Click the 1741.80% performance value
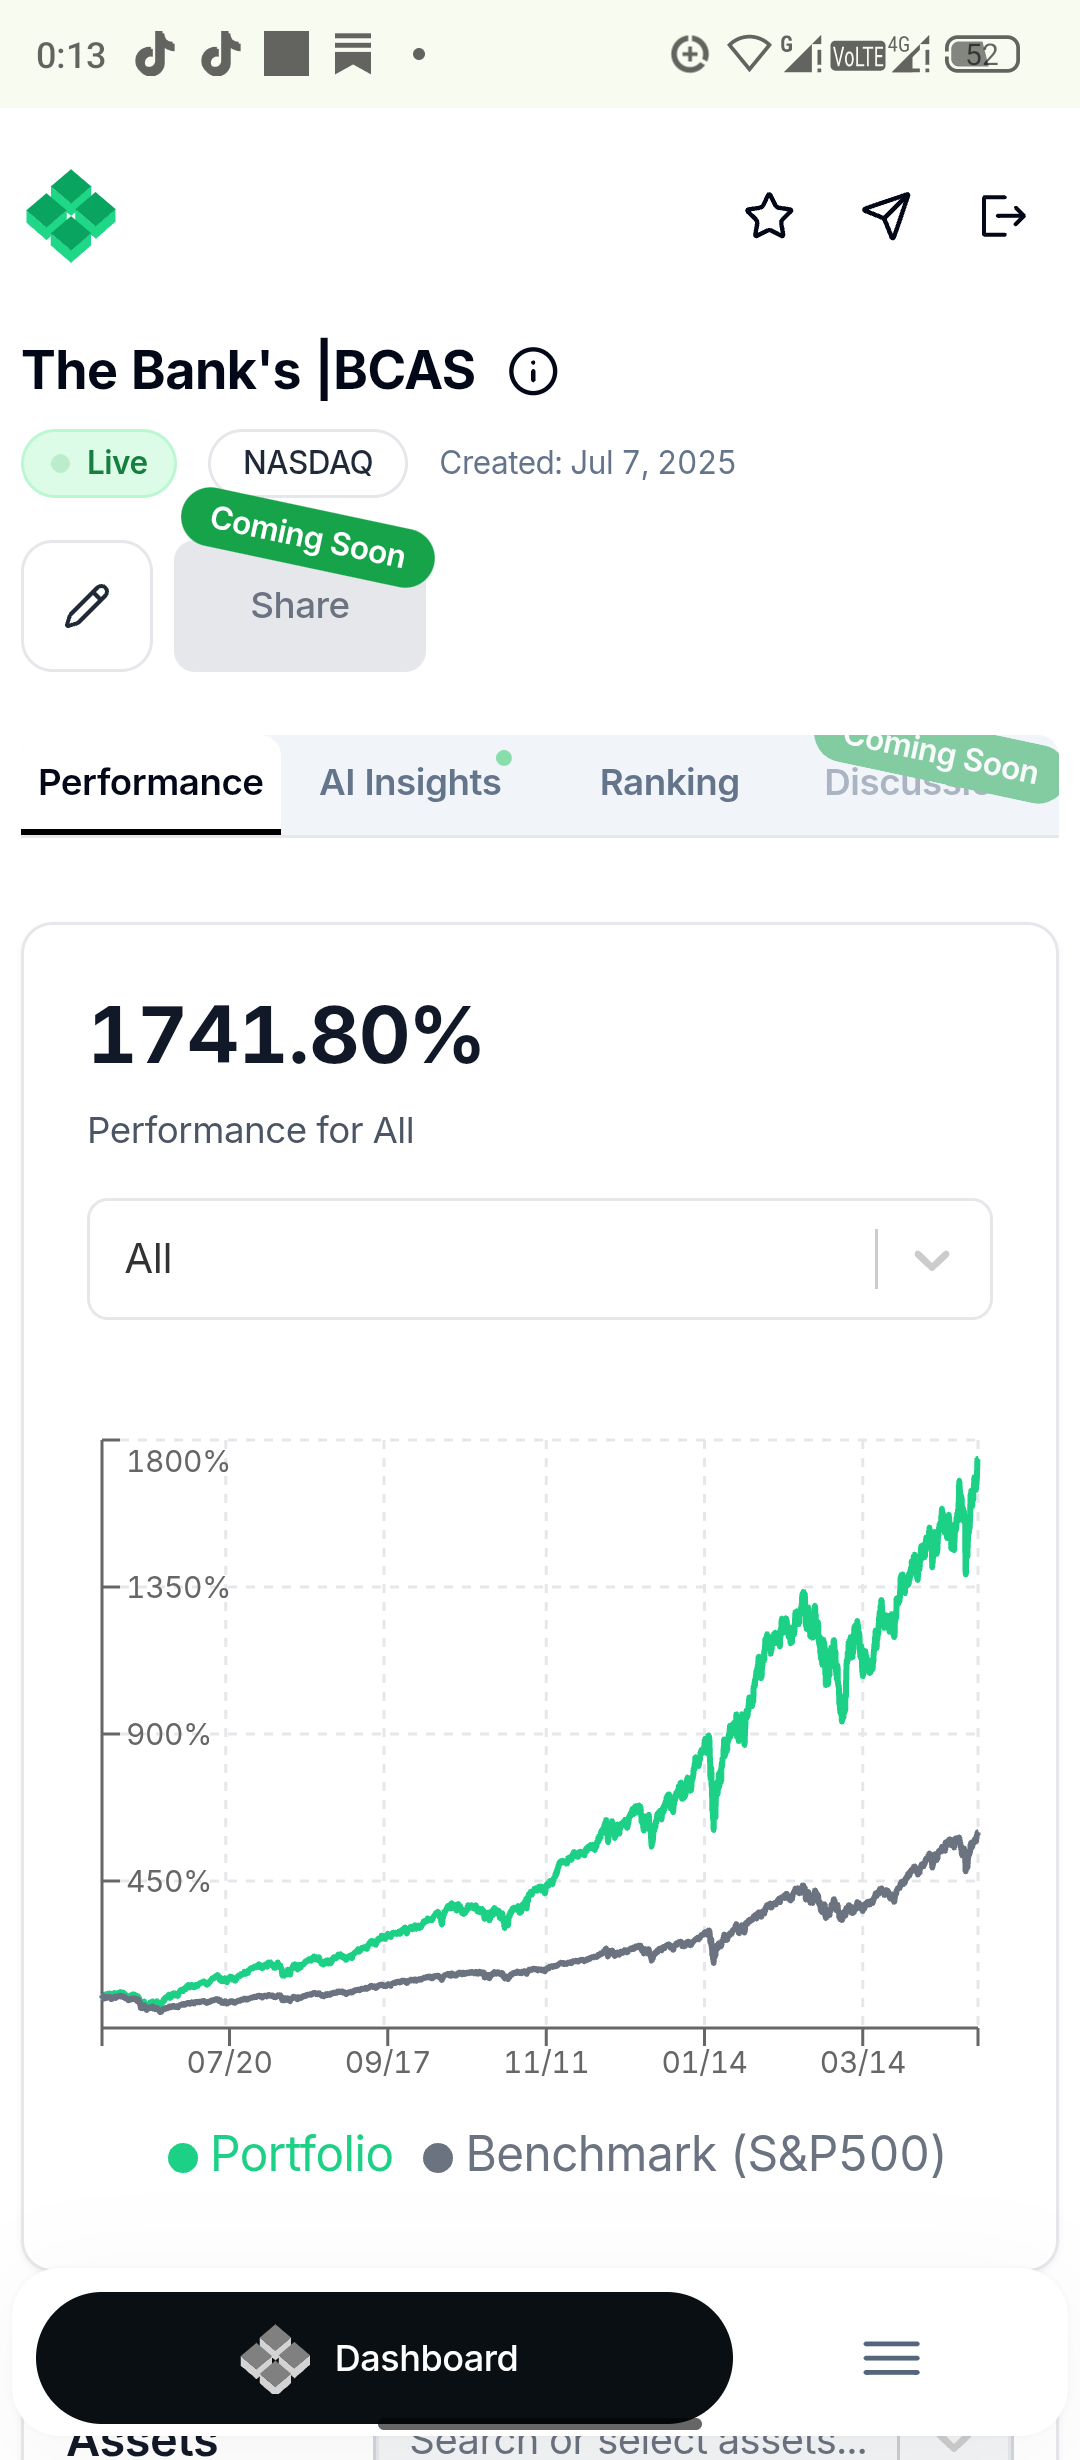This screenshot has height=2460, width=1080. click(x=286, y=1035)
